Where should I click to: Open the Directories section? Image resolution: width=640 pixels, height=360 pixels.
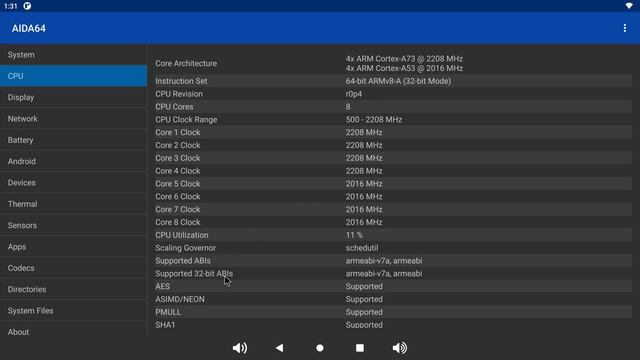73,289
